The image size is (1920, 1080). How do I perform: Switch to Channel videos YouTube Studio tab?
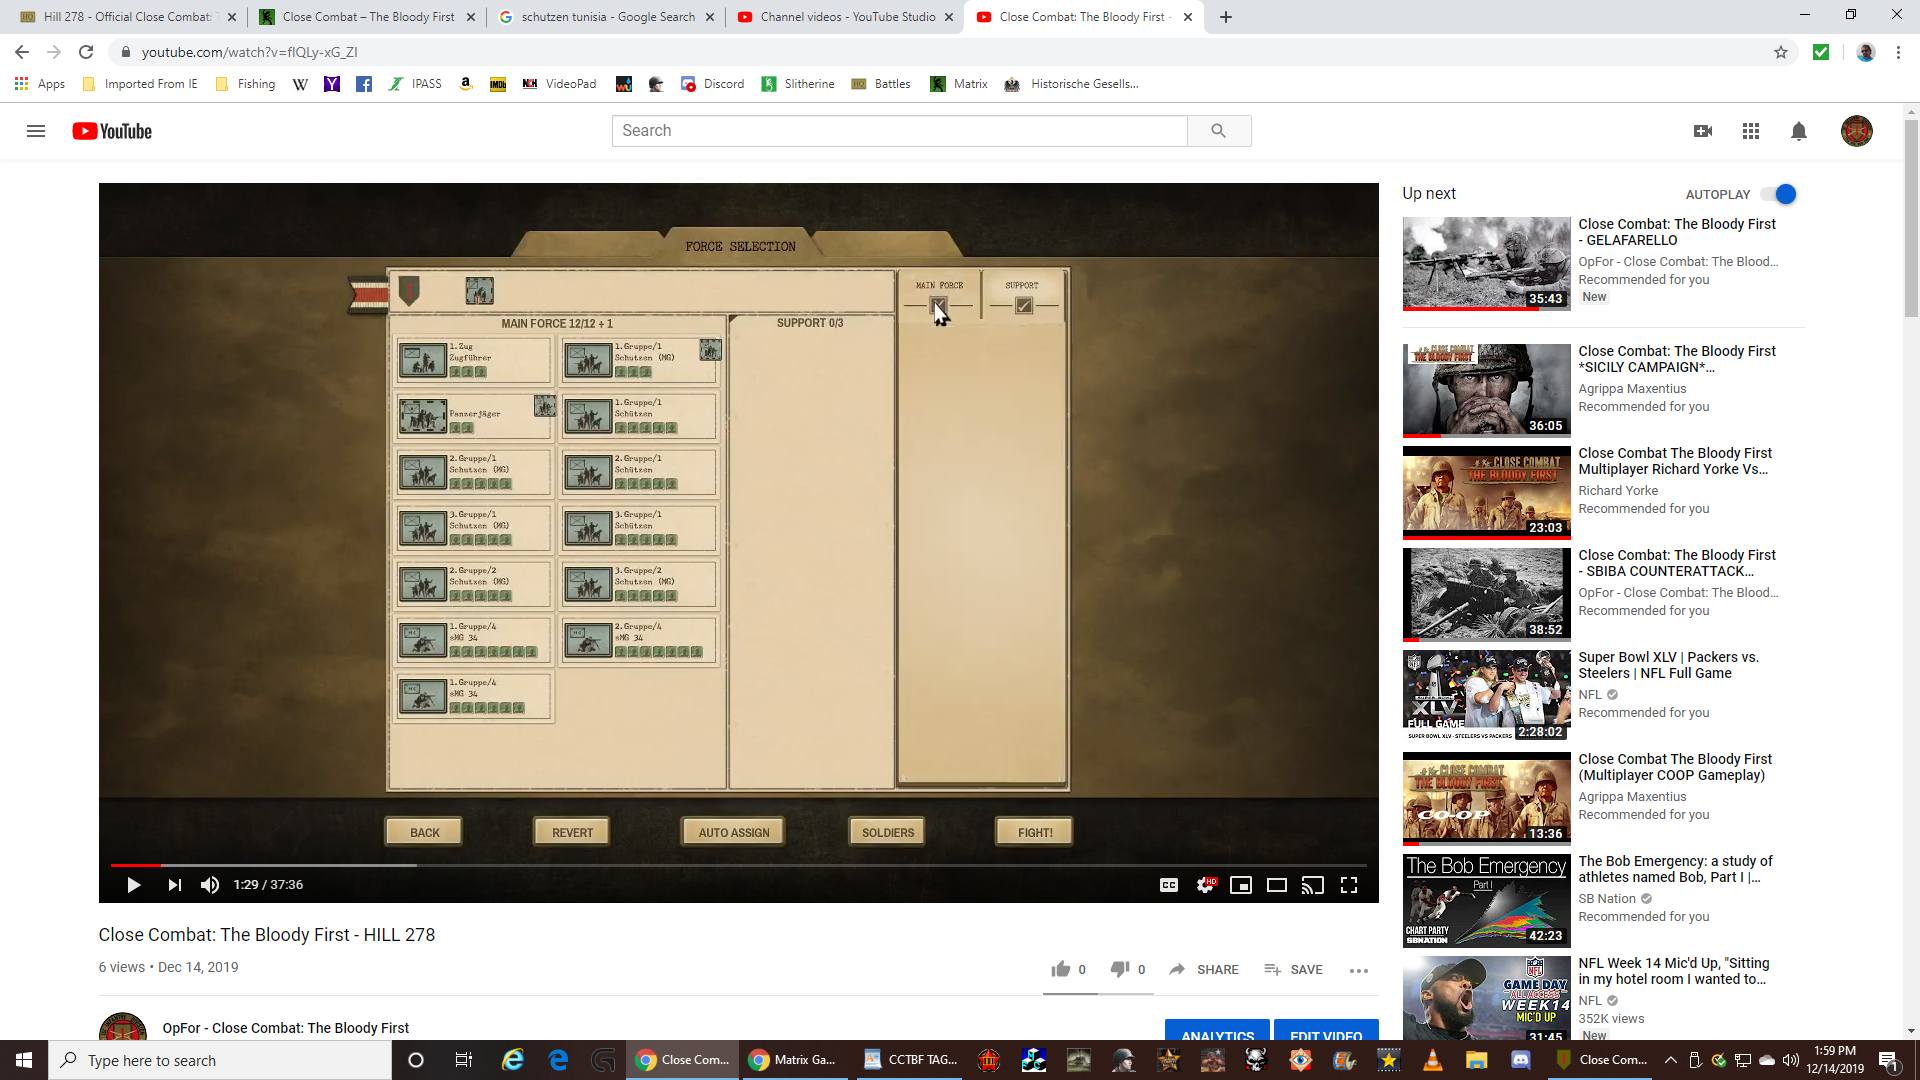click(847, 17)
